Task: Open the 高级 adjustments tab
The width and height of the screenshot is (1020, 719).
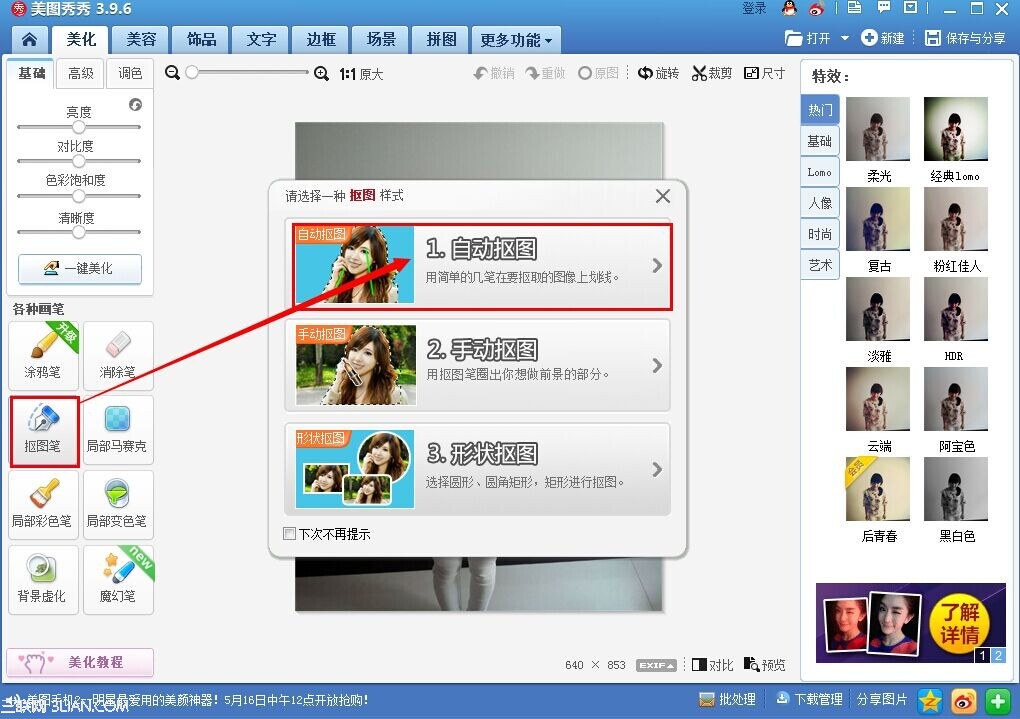Action: (x=81, y=74)
